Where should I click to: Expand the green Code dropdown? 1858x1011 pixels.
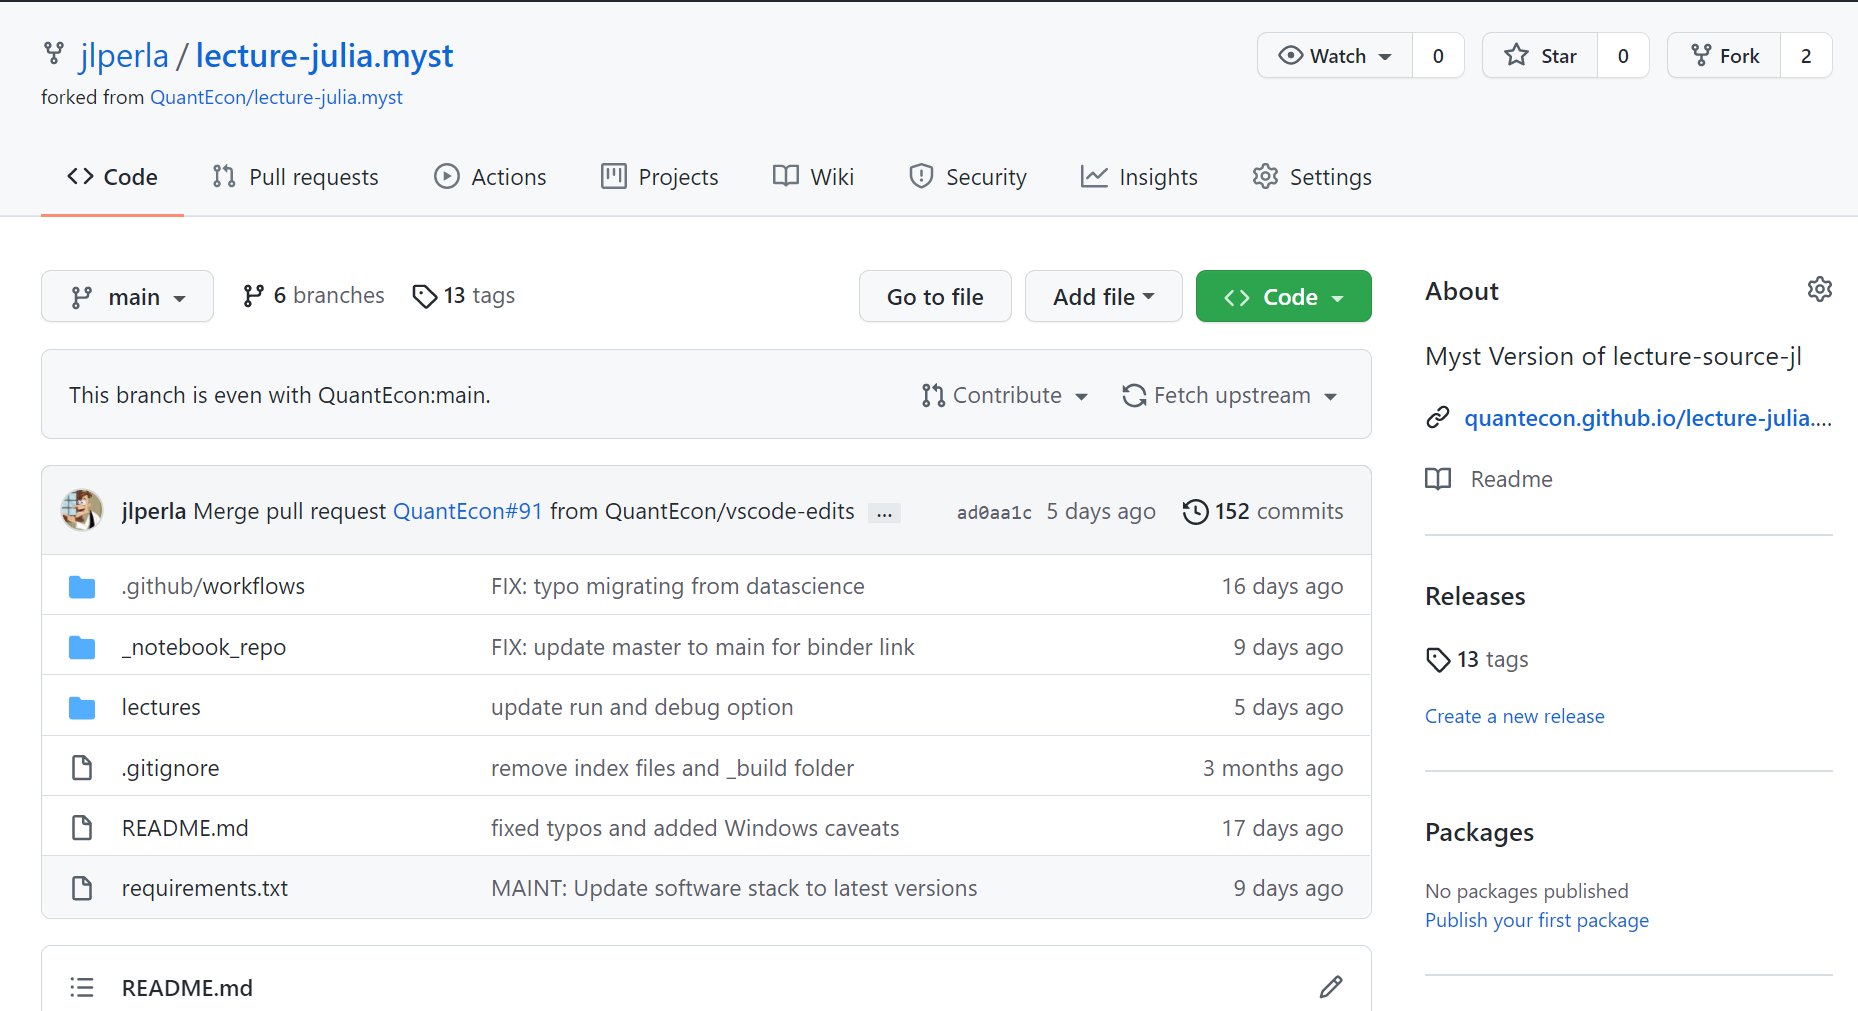[x=1283, y=297]
